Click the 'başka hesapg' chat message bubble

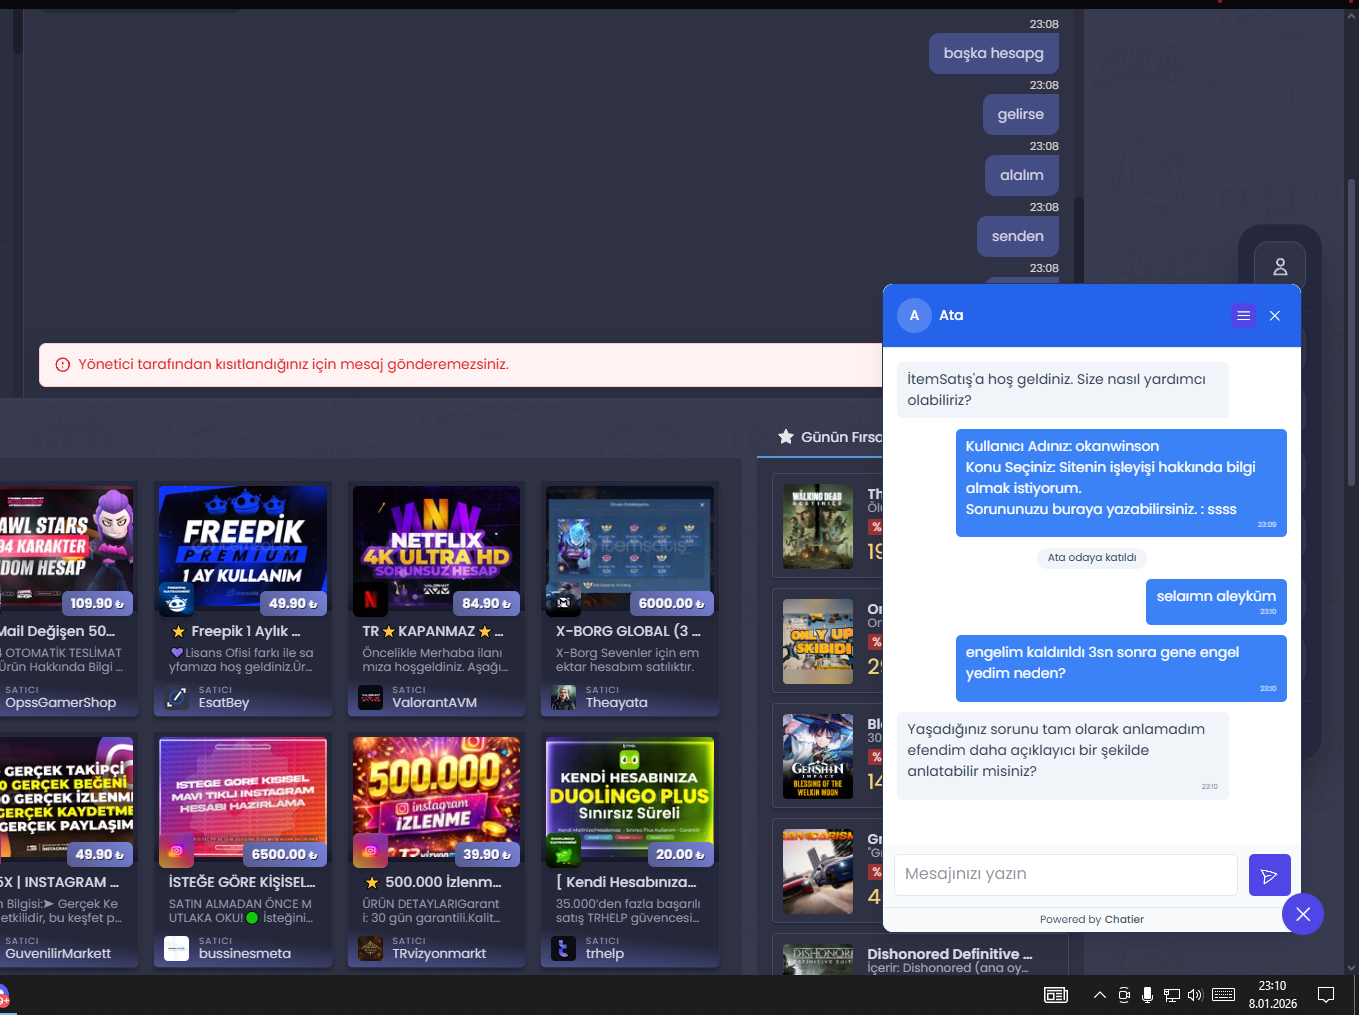point(994,54)
